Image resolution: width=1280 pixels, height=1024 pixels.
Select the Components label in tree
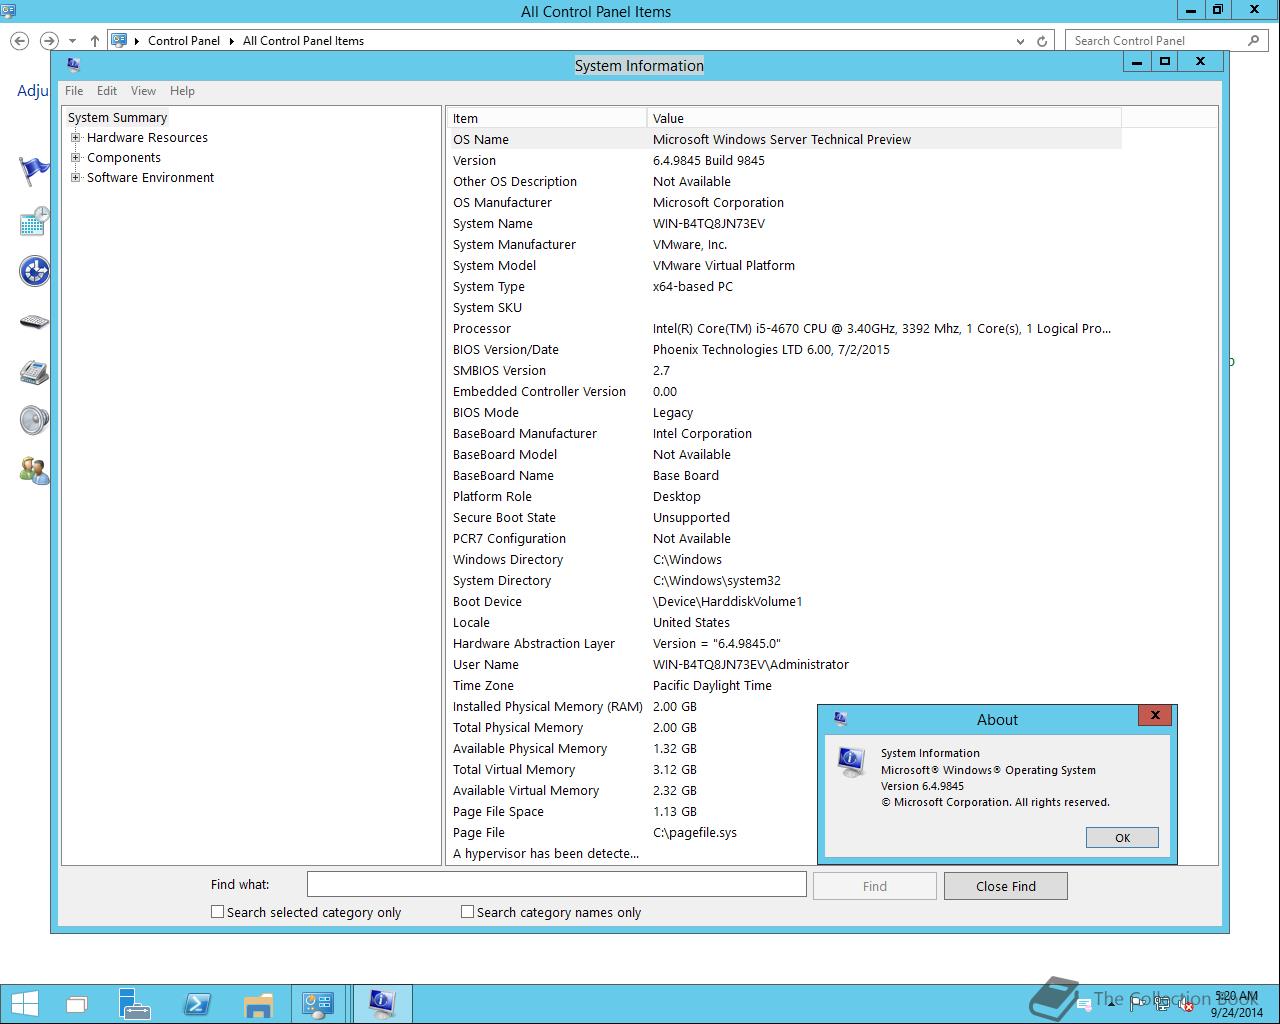[124, 158]
